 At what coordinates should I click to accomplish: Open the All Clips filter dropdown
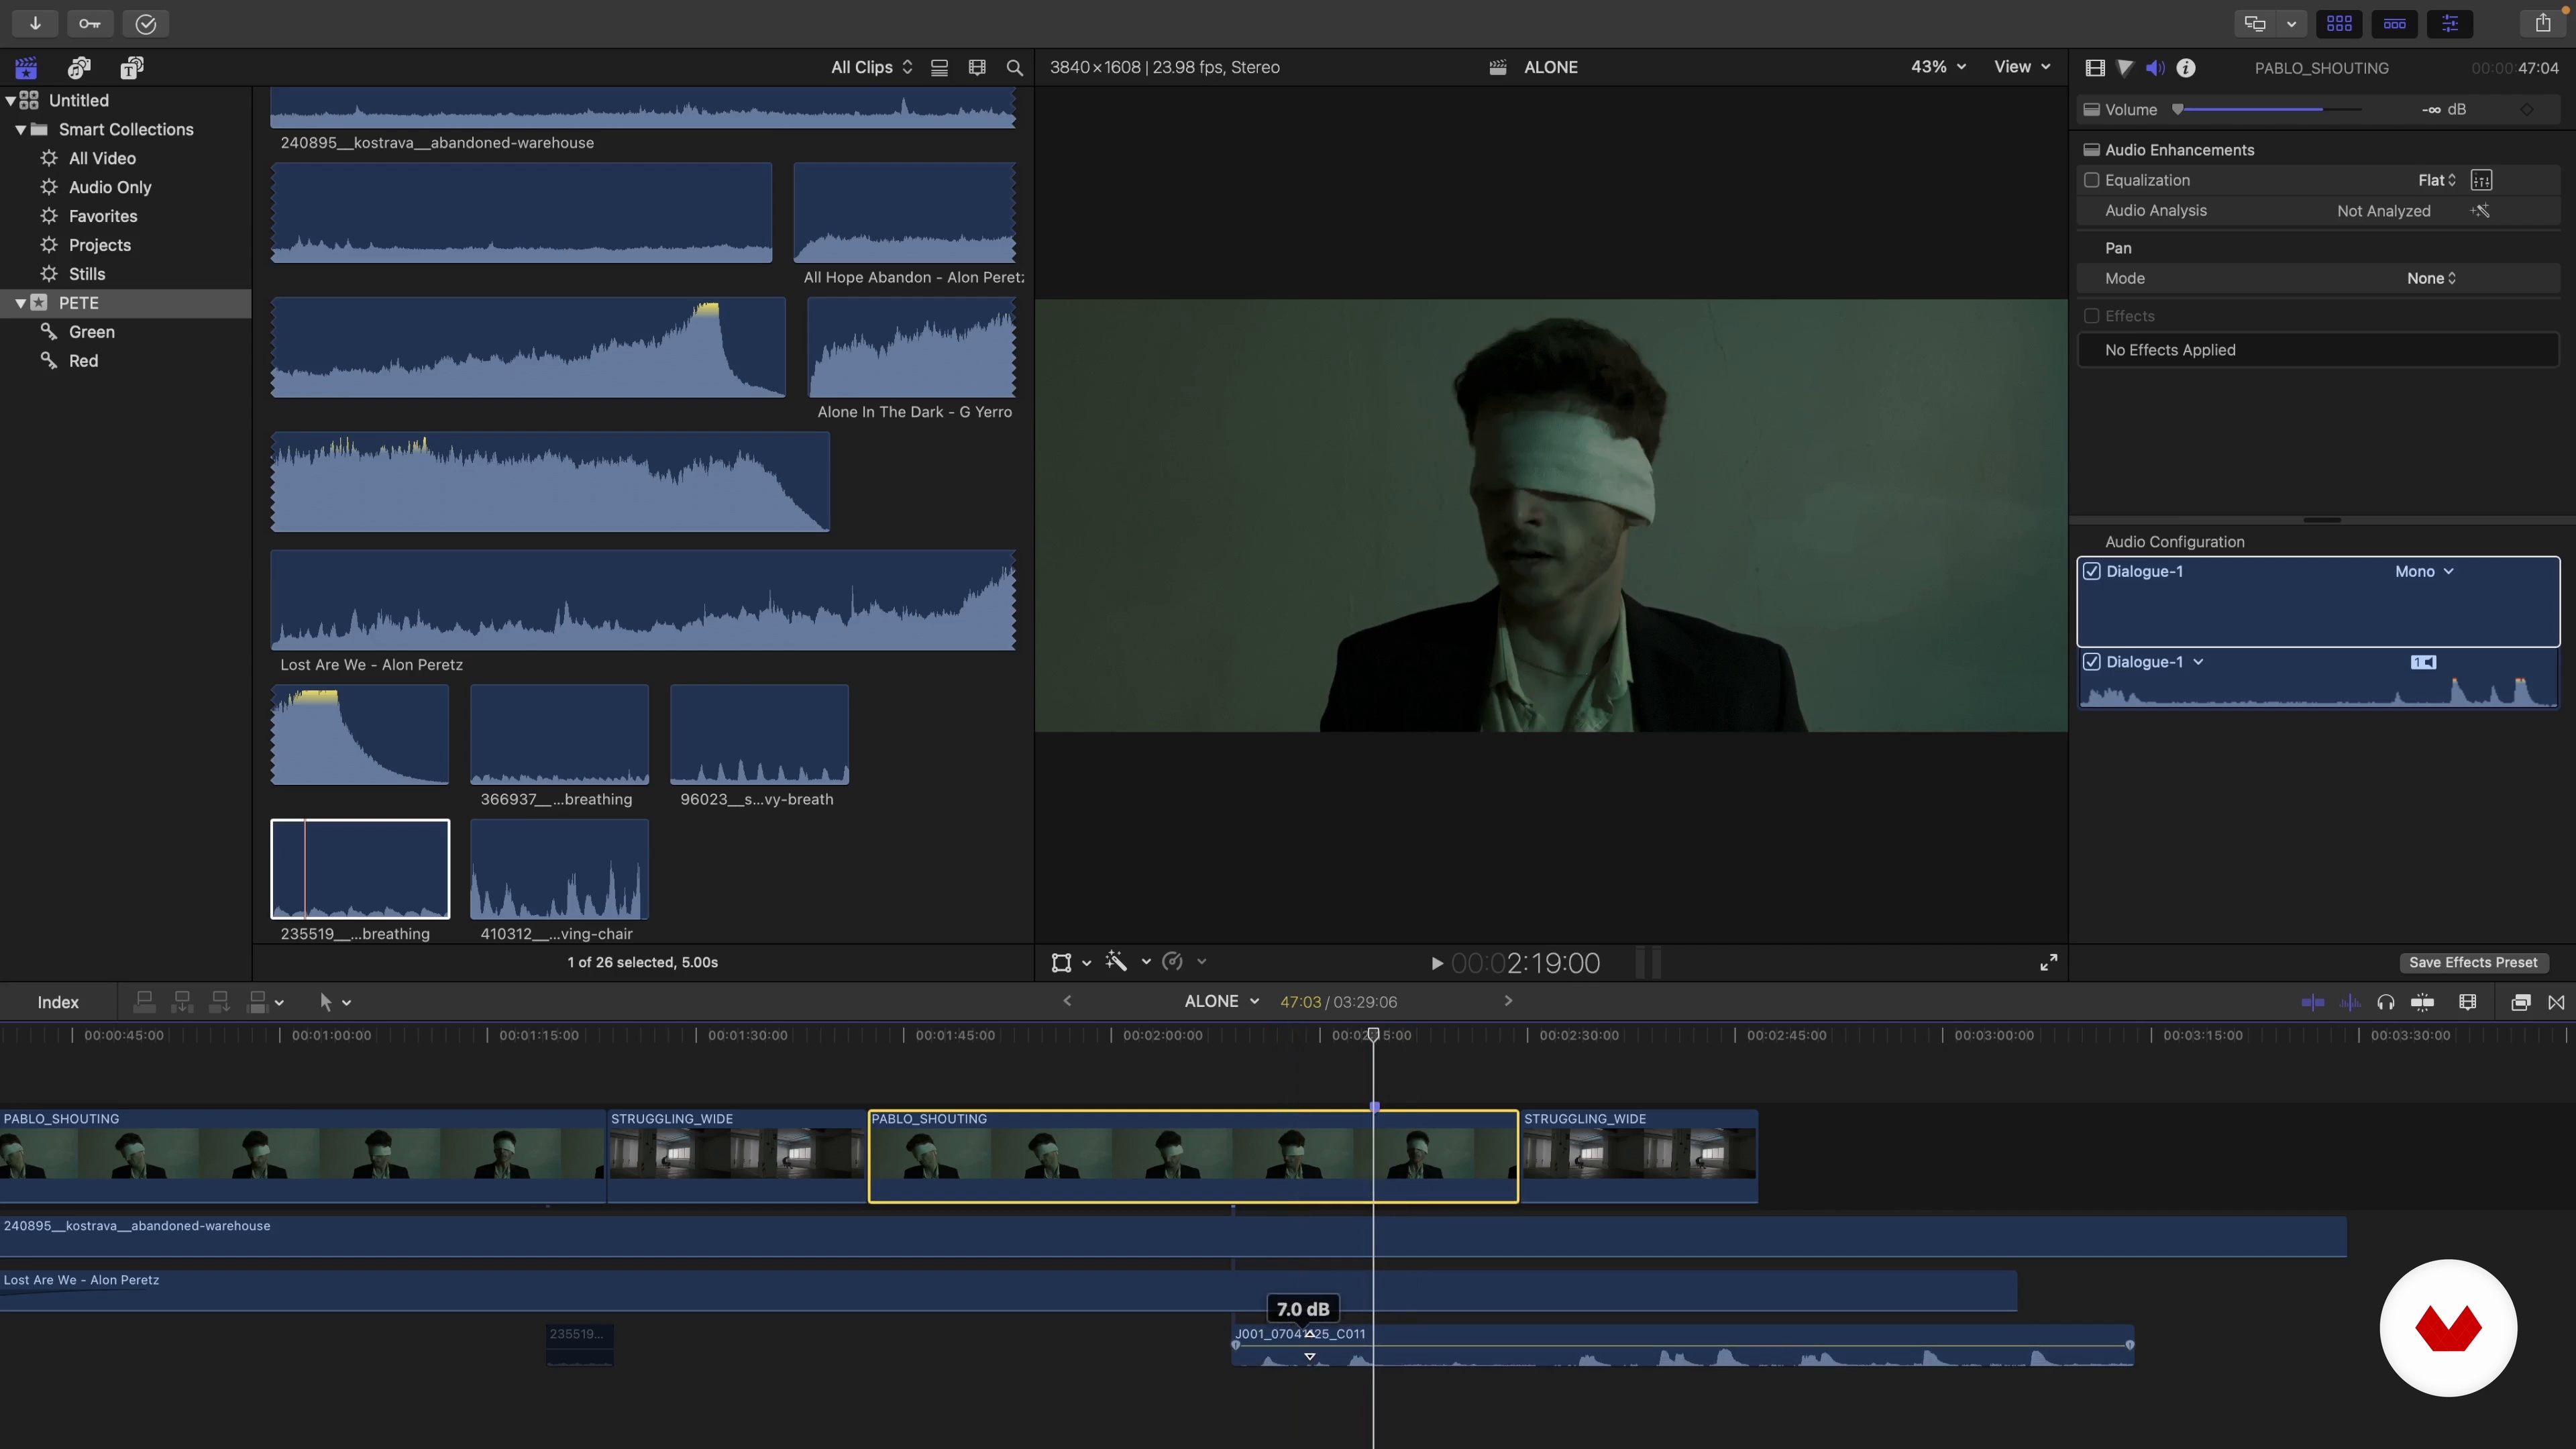click(871, 67)
